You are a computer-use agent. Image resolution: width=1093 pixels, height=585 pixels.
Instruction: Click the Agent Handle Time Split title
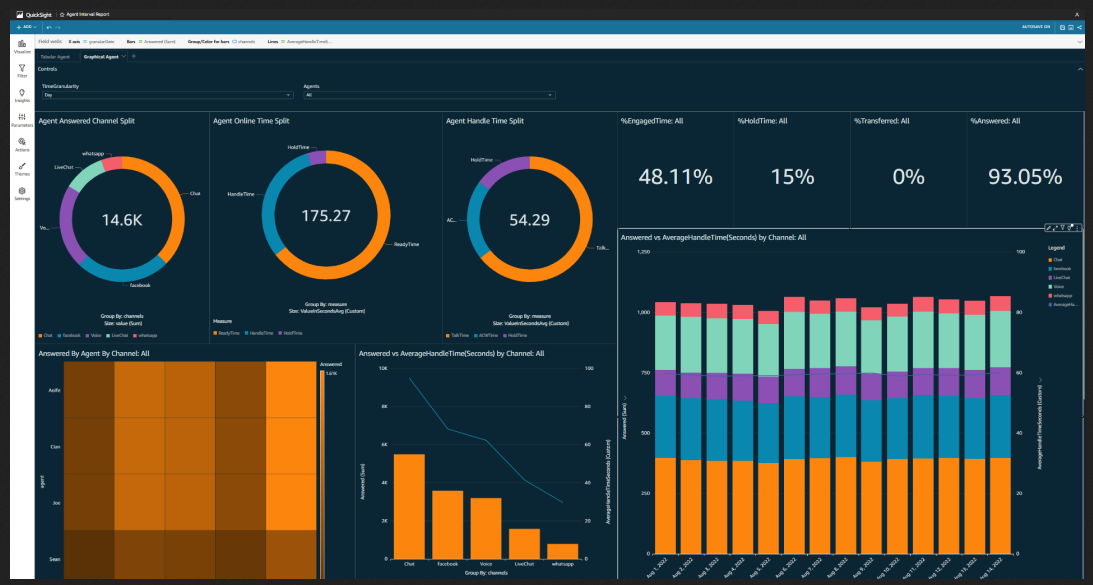484,121
